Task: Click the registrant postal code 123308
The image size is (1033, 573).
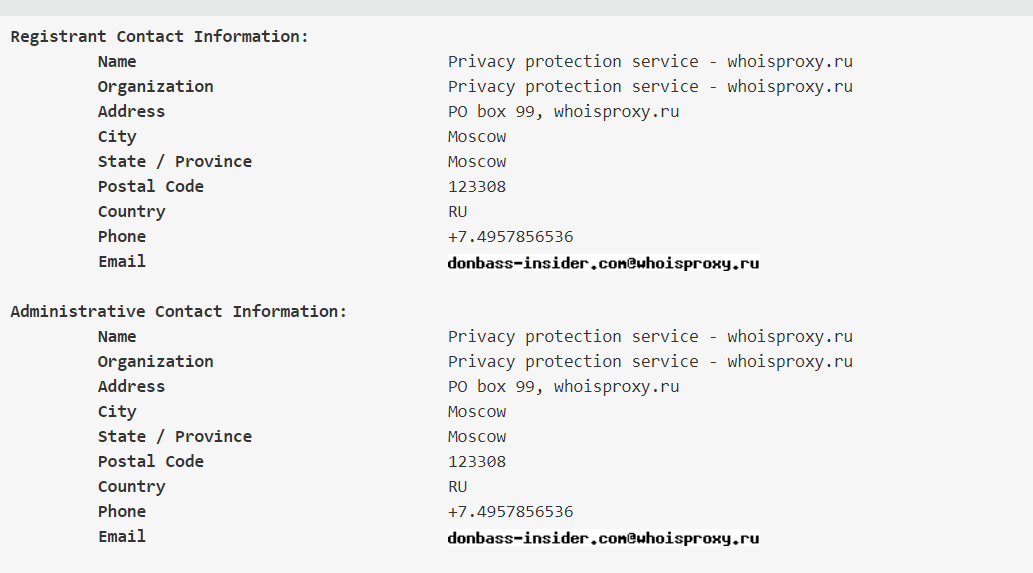Action: pyautogui.click(x=477, y=187)
